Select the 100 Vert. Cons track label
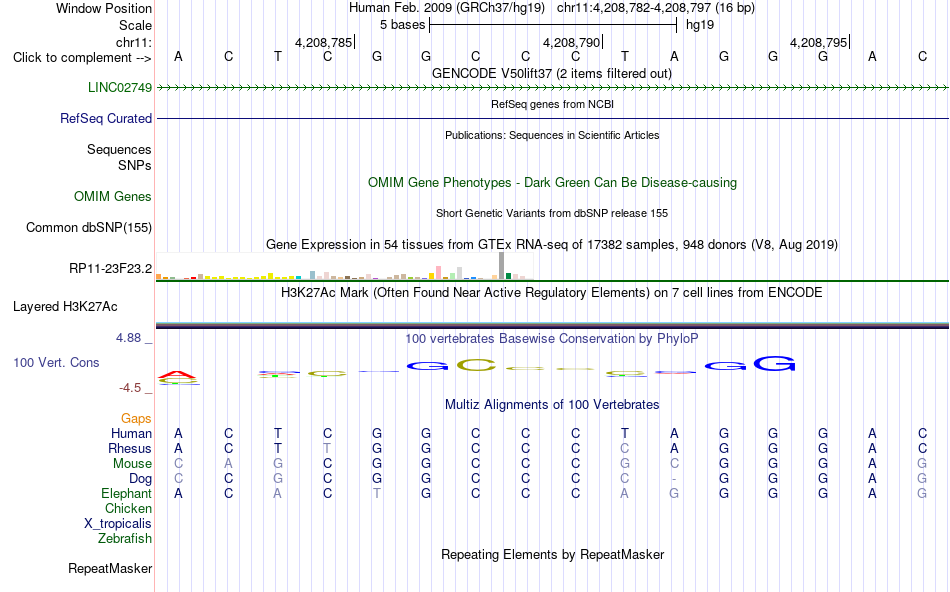 coord(56,362)
